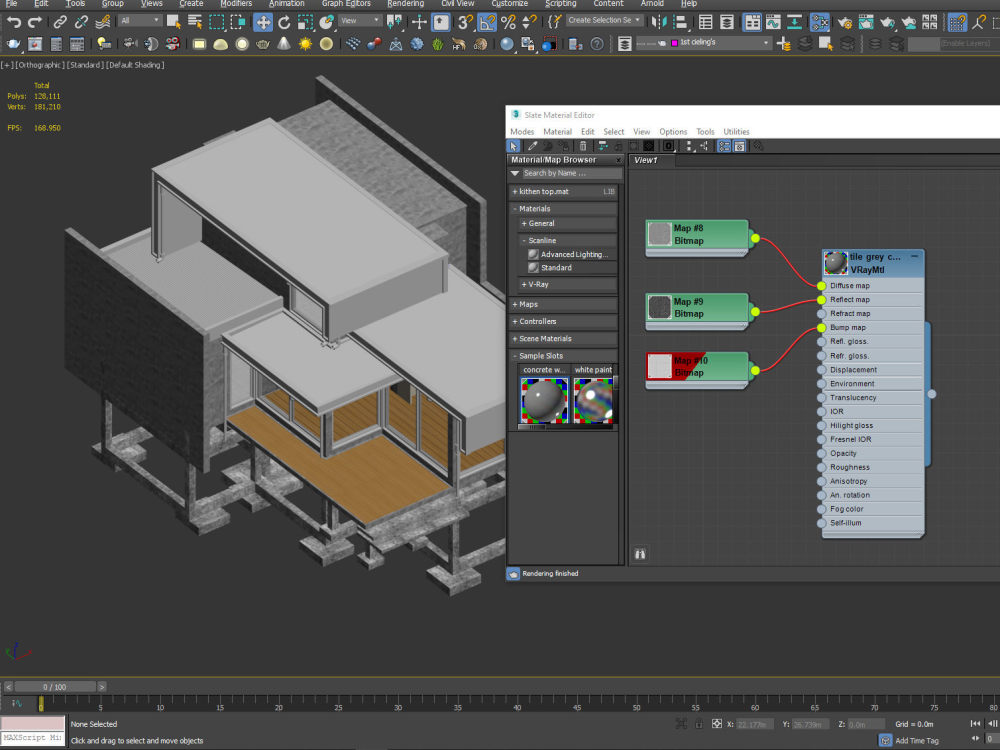Click the Bump map input socket
1000x750 pixels.
pyautogui.click(x=821, y=328)
